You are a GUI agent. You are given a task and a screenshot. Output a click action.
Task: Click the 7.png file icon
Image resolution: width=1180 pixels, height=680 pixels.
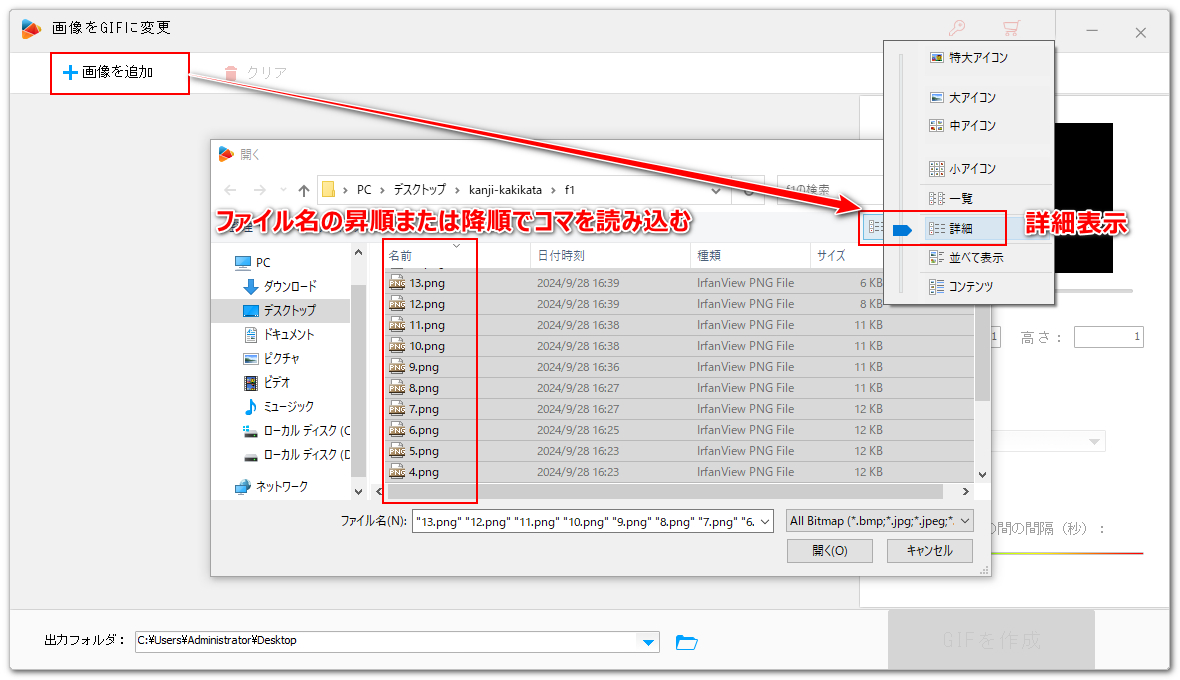click(397, 410)
